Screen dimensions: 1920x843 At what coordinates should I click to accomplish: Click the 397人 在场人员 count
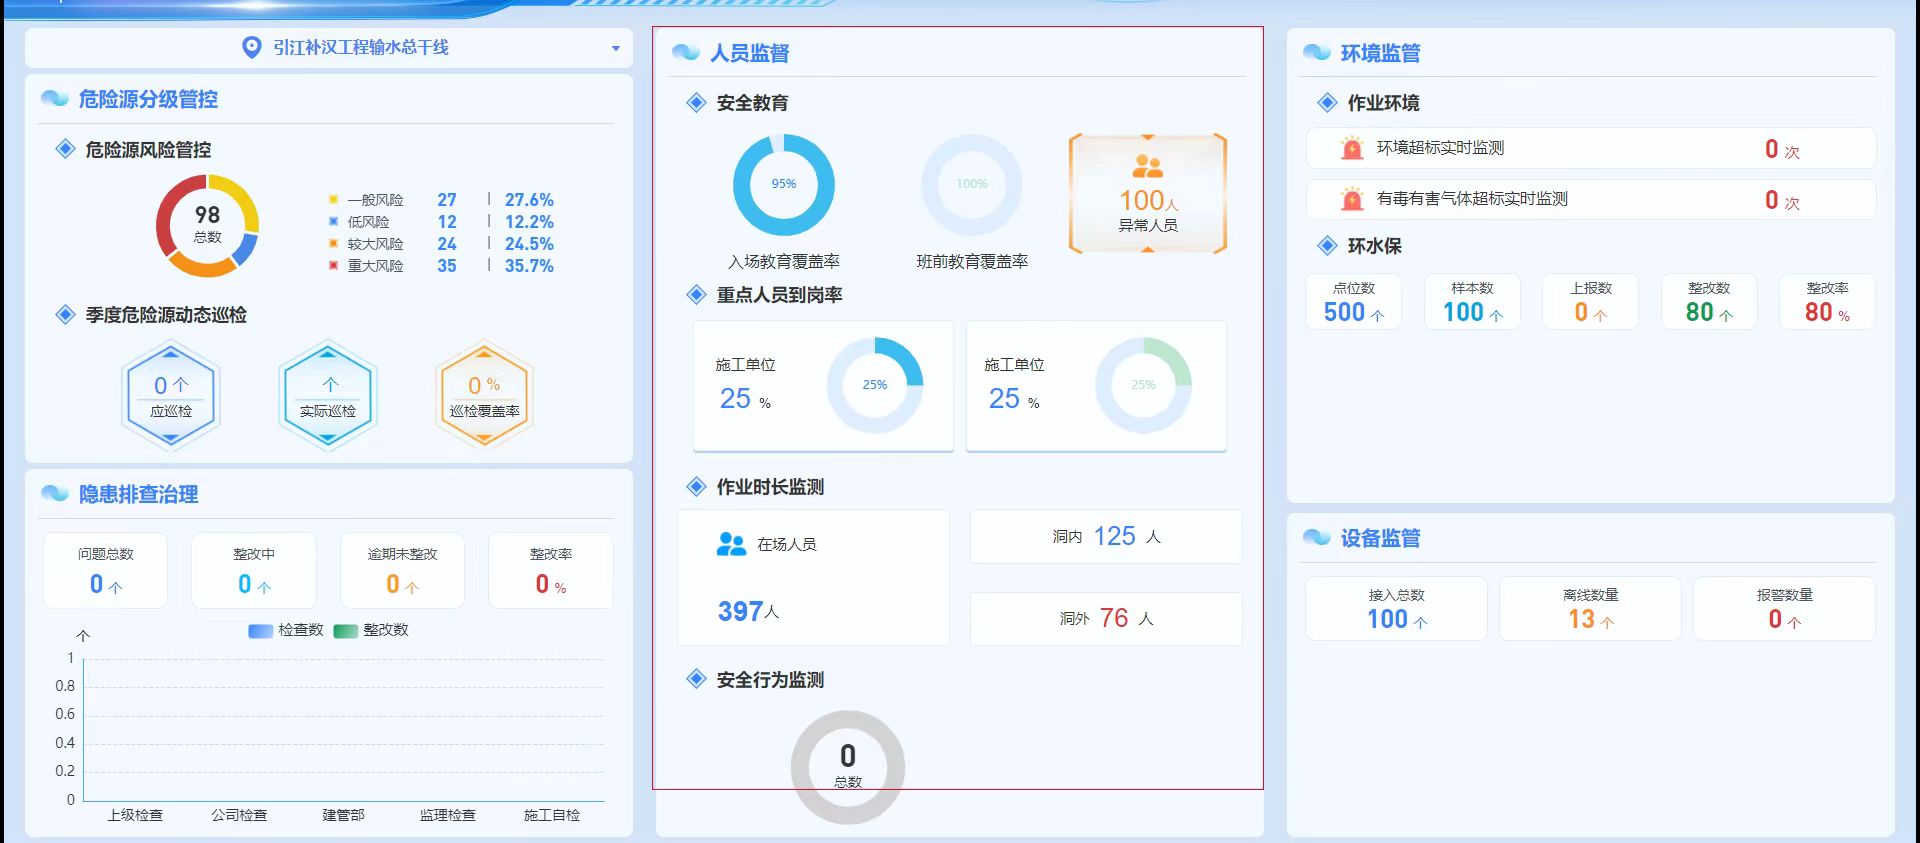pyautogui.click(x=748, y=611)
